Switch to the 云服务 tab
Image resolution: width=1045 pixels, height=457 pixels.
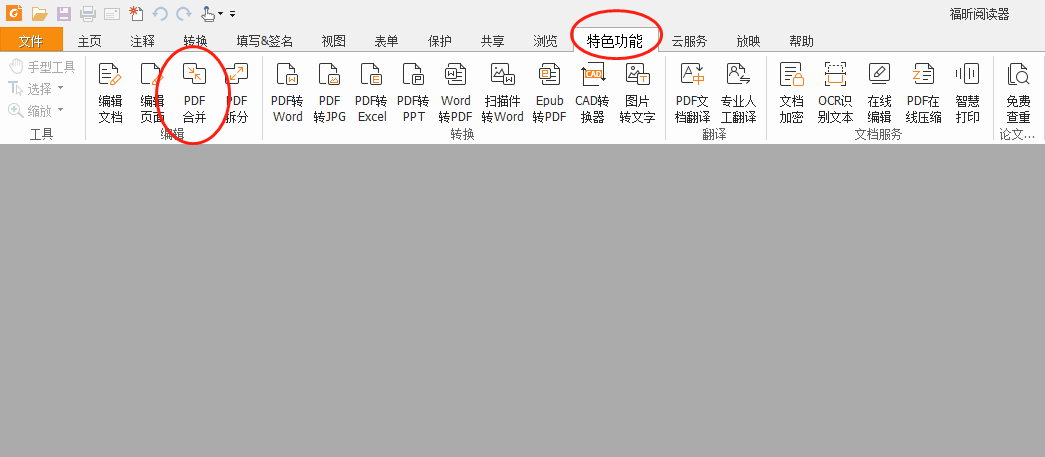point(689,41)
